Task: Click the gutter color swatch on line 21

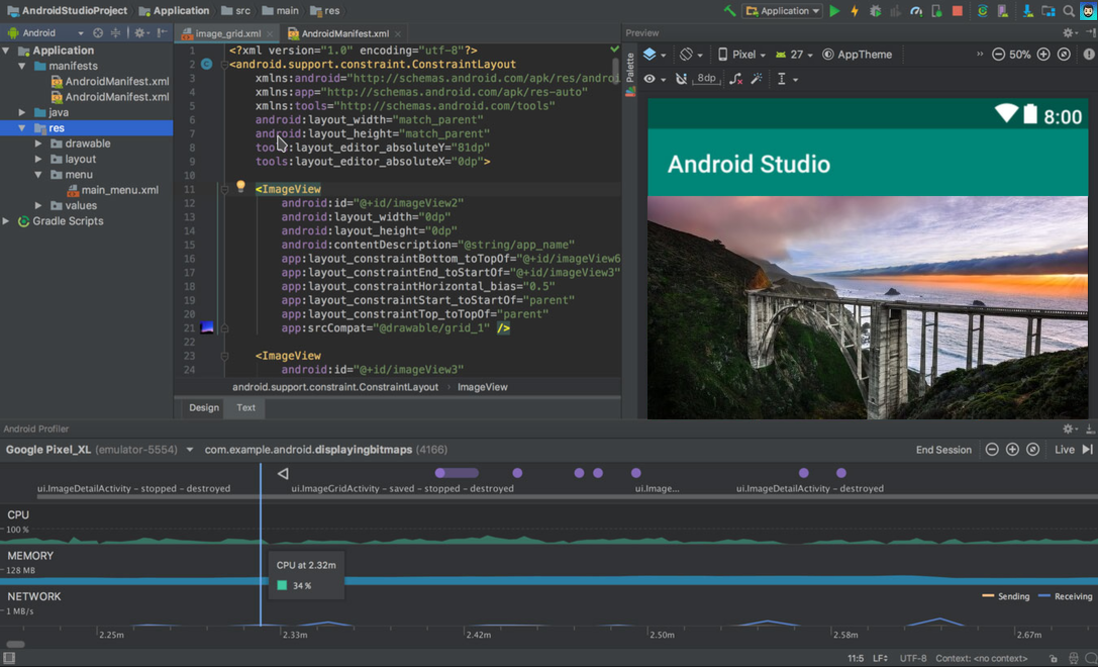Action: (207, 327)
